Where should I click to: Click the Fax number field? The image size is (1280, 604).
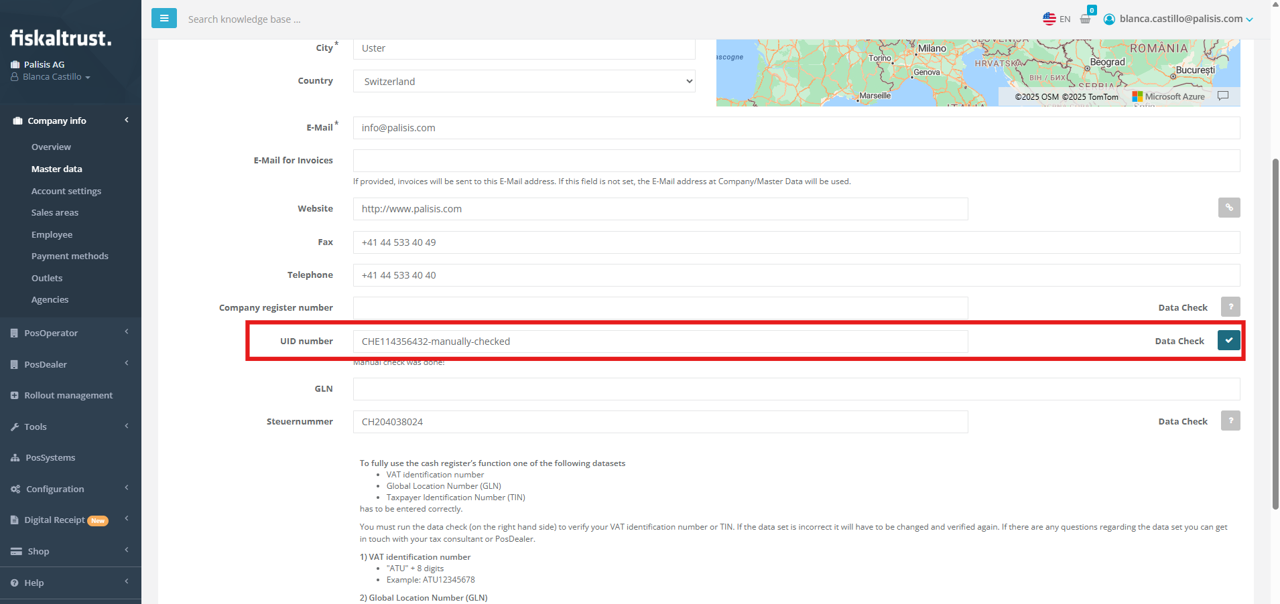(796, 242)
